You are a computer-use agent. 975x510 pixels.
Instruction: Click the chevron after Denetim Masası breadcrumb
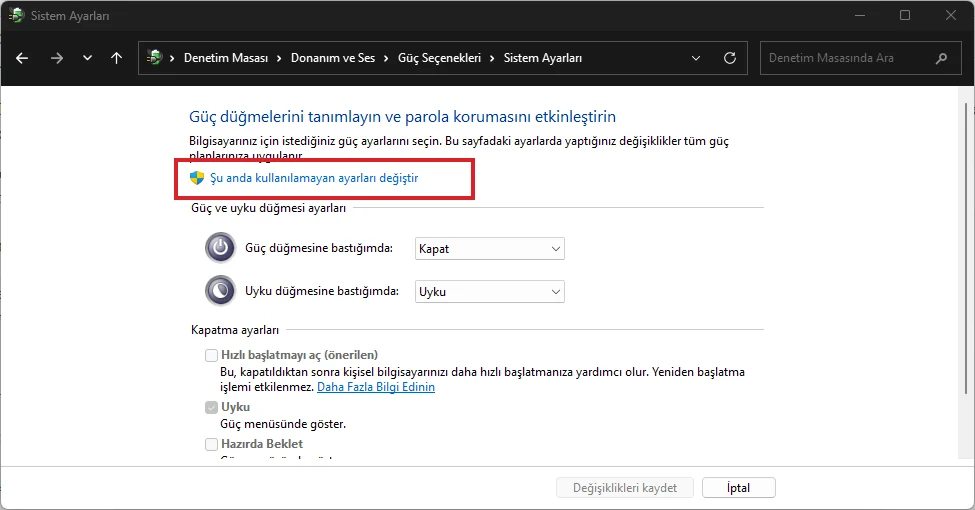pyautogui.click(x=279, y=58)
